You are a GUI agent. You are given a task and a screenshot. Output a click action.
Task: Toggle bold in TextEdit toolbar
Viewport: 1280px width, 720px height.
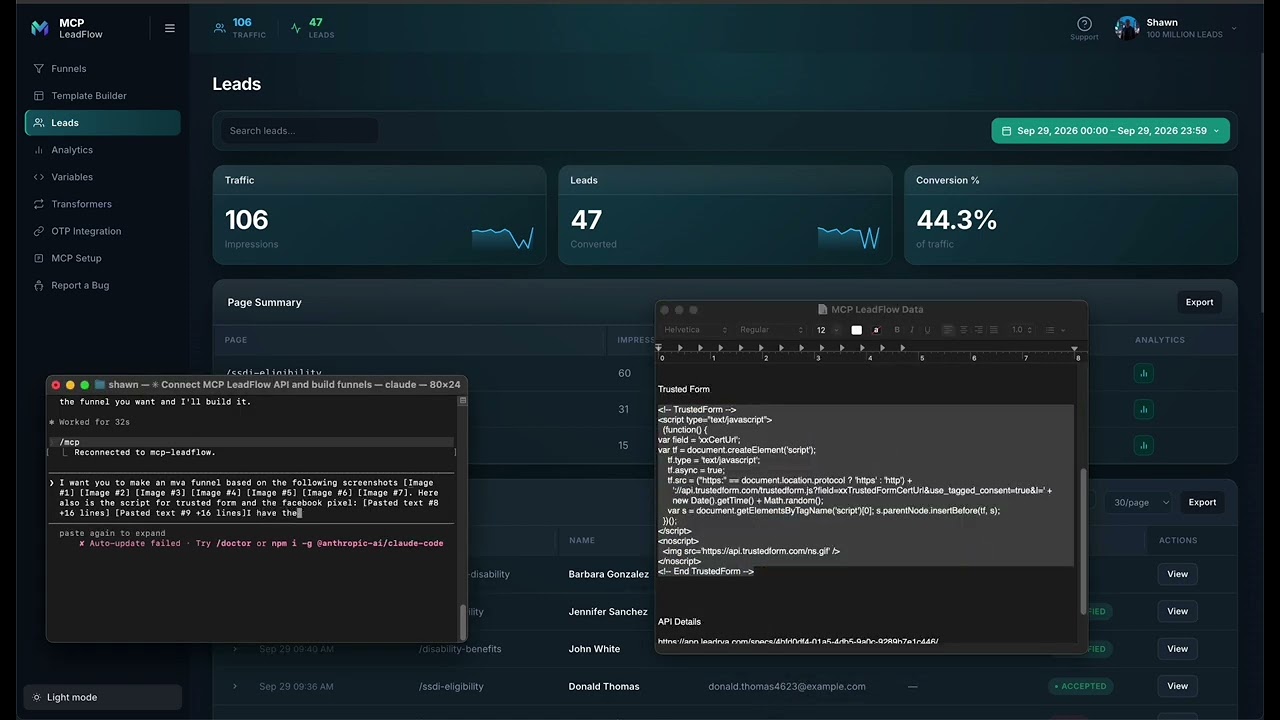(897, 330)
